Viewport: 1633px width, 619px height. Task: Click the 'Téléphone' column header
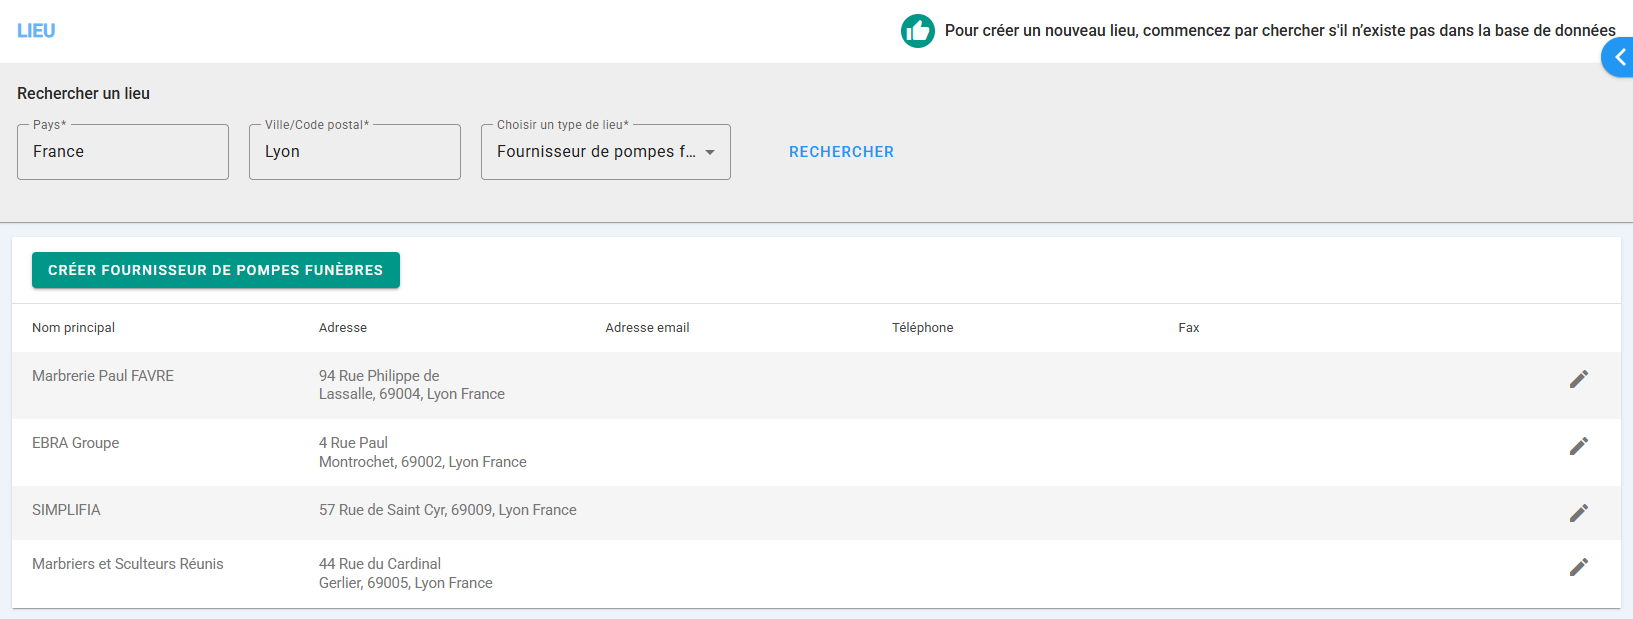[922, 328]
